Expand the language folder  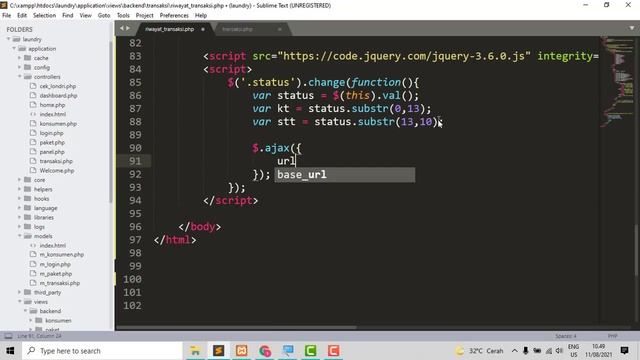tap(19, 208)
